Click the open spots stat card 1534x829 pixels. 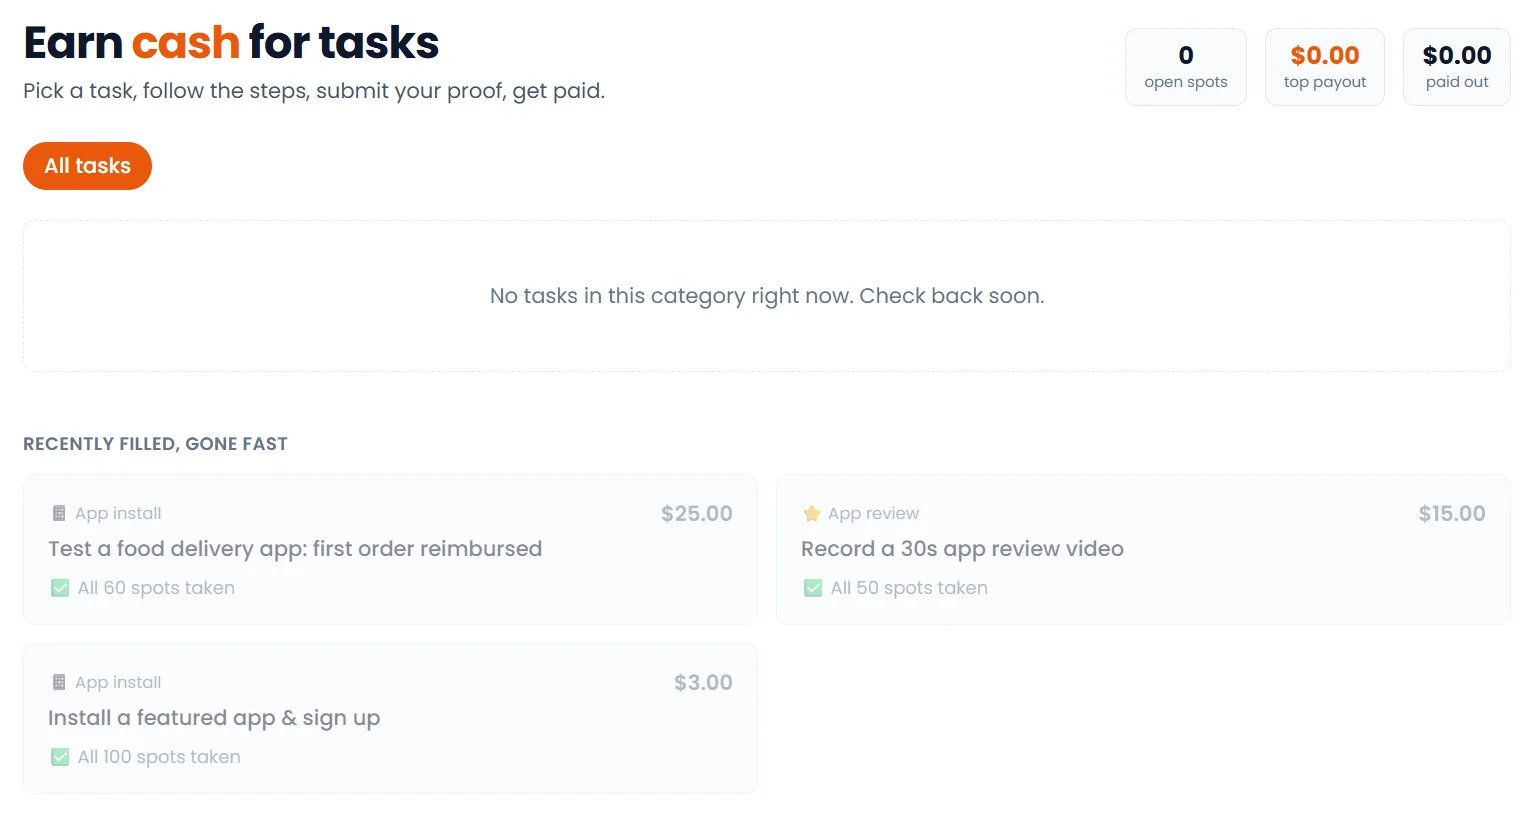point(1186,67)
